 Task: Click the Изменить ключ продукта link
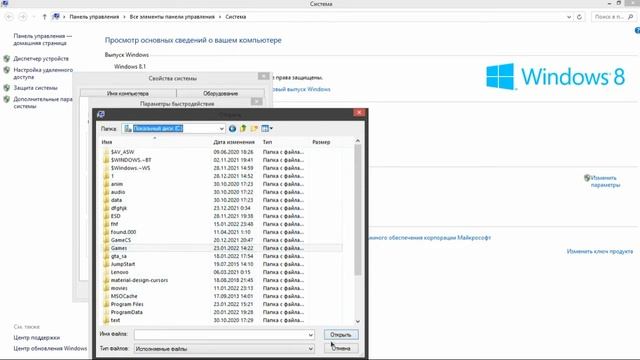(x=600, y=251)
